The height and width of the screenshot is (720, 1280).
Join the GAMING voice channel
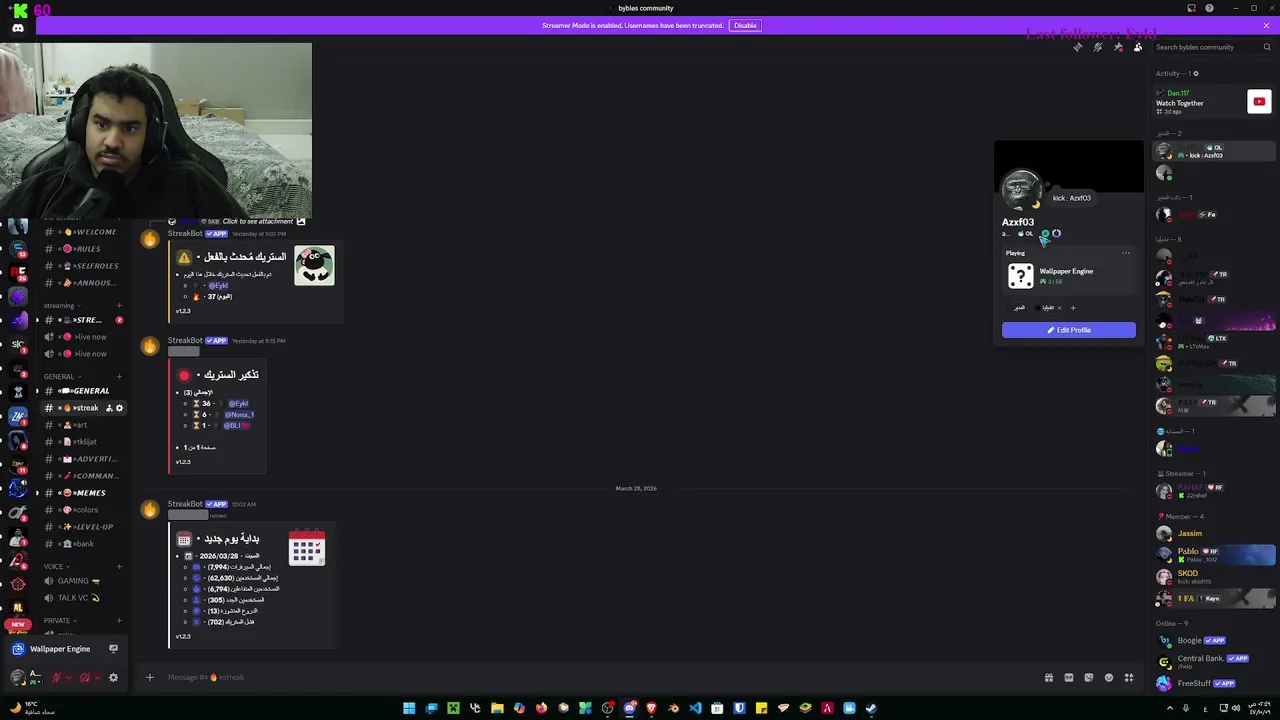coord(82,581)
